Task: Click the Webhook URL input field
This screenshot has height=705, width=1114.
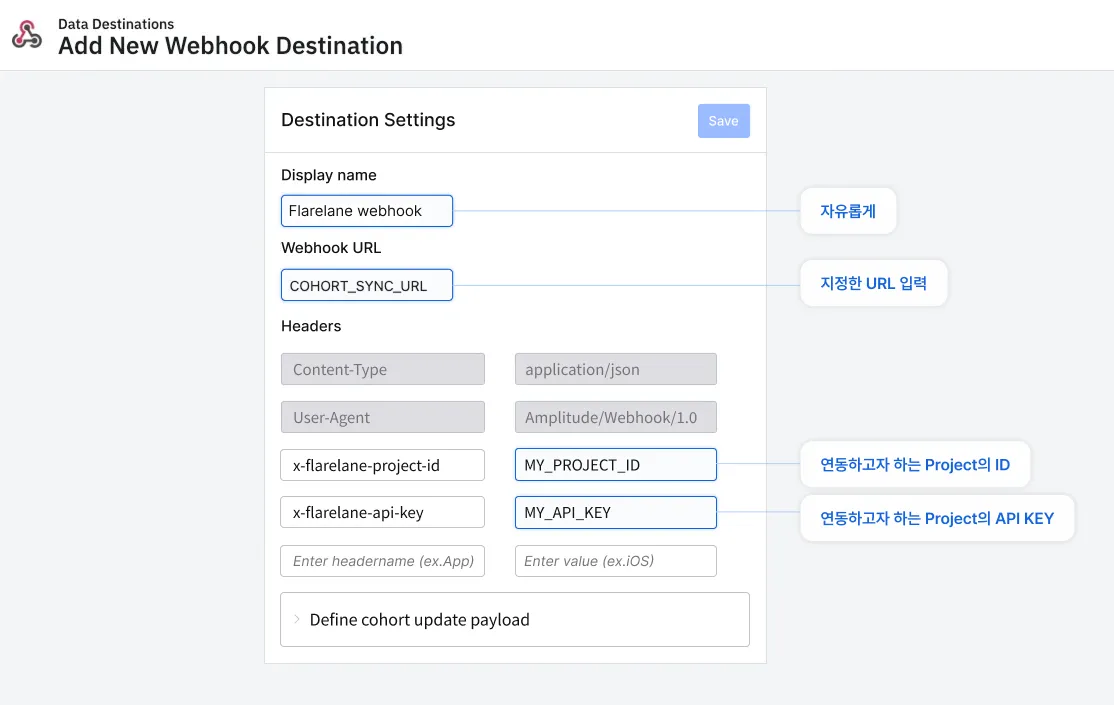Action: pos(367,285)
